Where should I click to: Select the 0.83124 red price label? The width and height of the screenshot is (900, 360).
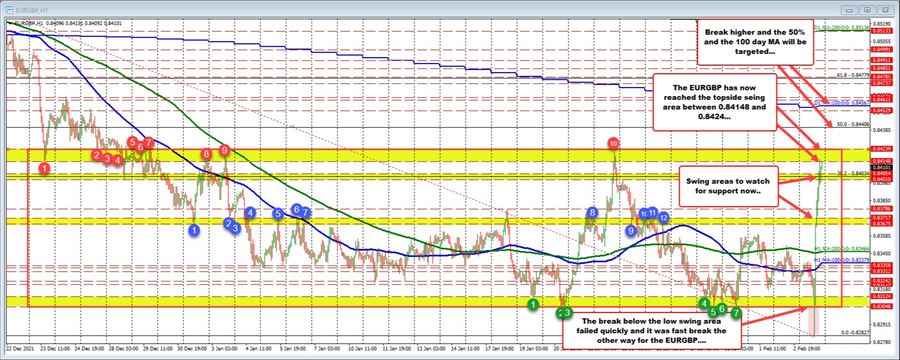click(x=881, y=296)
